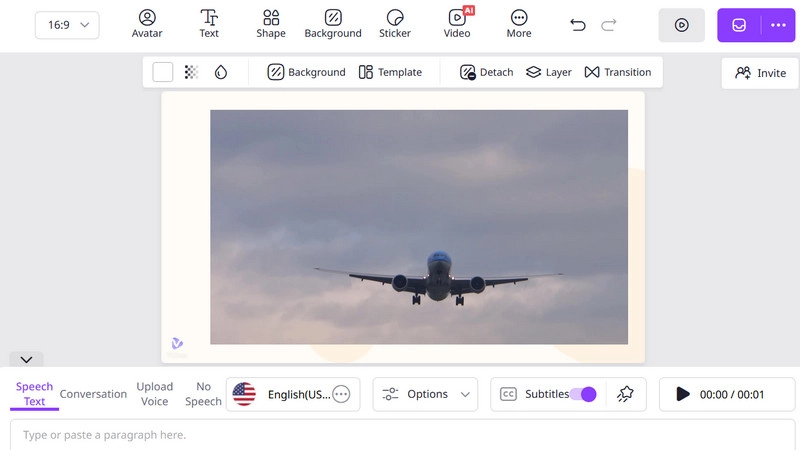The height and width of the screenshot is (450, 800).
Task: Click the magic pin icon beside Subtitles
Action: pos(626,394)
